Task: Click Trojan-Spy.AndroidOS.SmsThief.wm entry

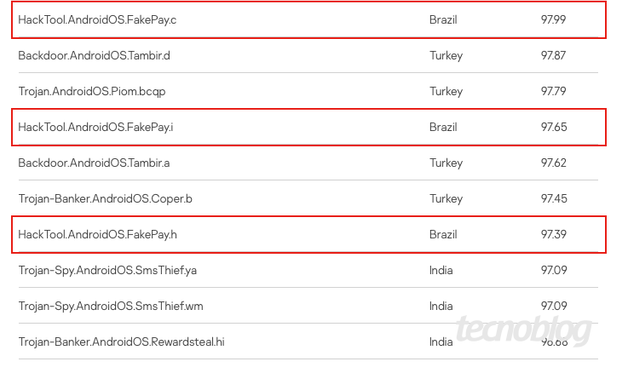Action: click(x=111, y=306)
